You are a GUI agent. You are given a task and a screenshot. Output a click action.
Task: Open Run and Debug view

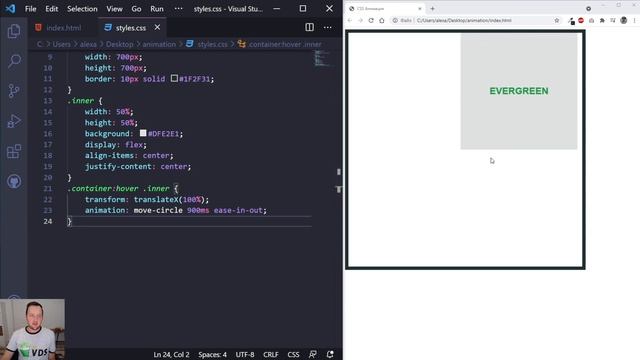click(14, 121)
